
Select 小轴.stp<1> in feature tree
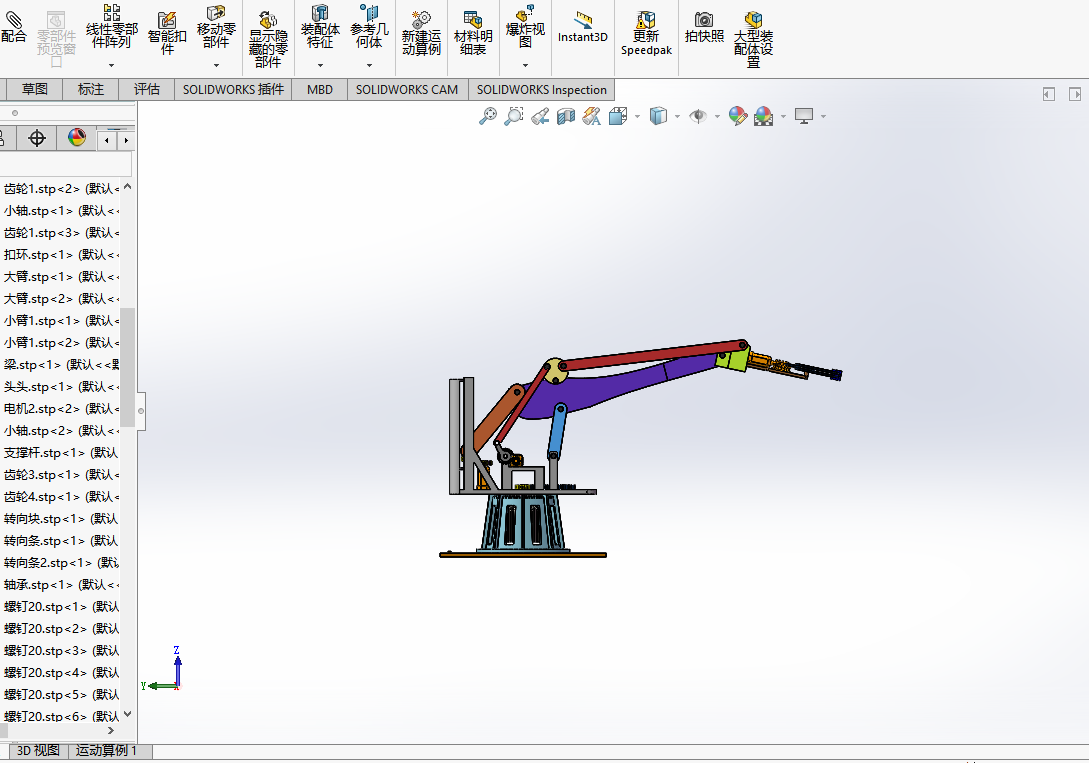click(x=61, y=210)
